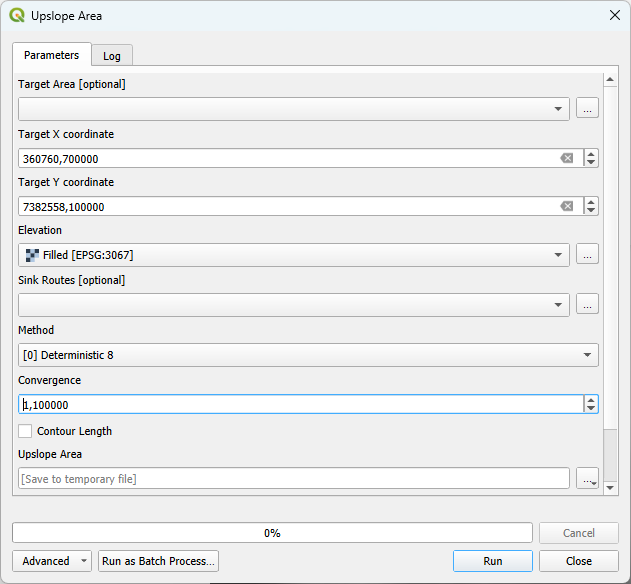Select the Parameters tab
The width and height of the screenshot is (631, 584).
51,55
